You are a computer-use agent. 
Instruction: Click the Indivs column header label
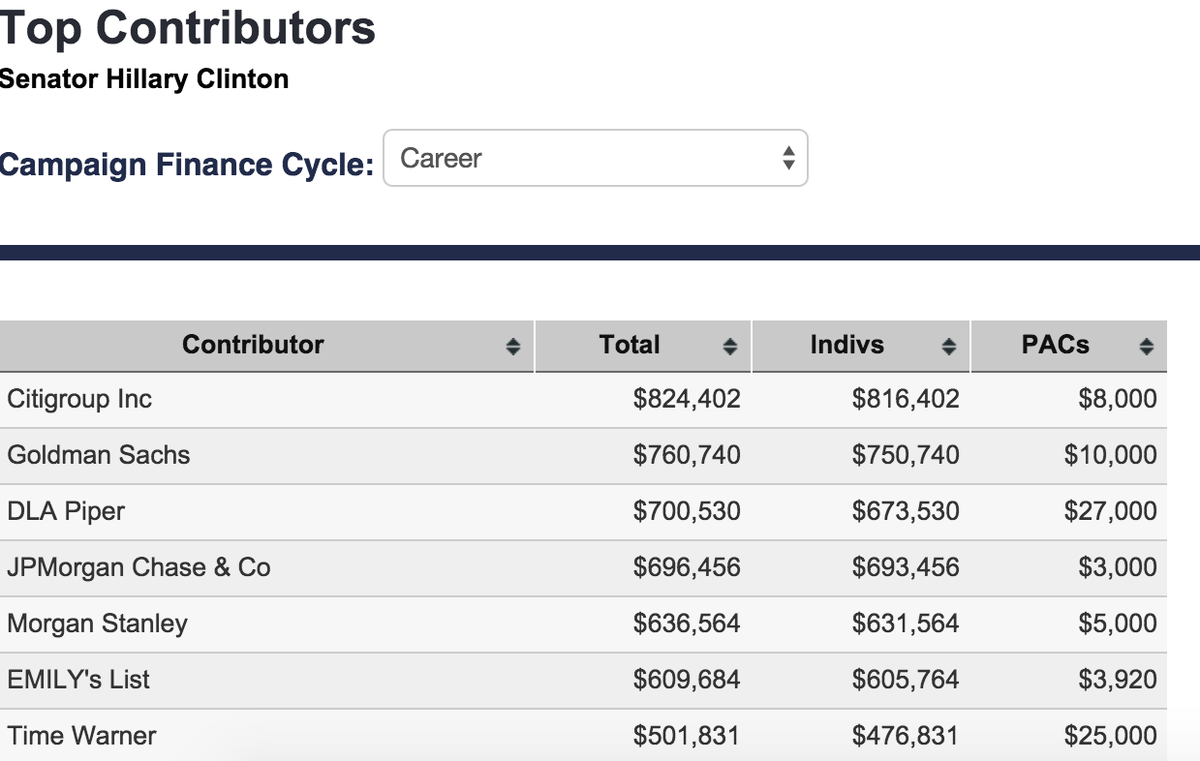[847, 345]
